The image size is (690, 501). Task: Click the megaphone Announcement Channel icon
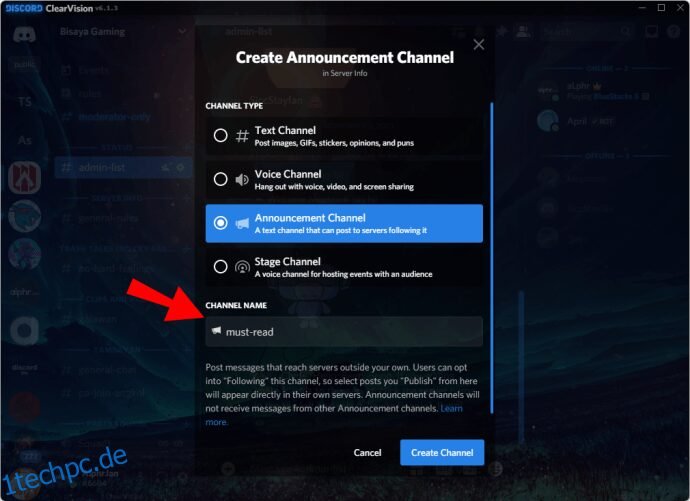click(x=242, y=223)
